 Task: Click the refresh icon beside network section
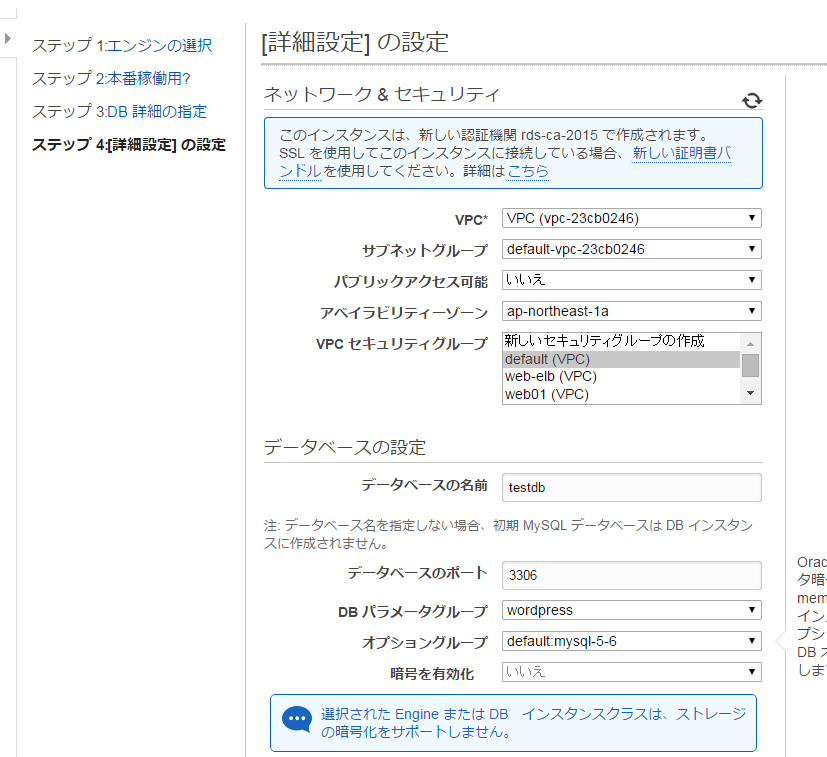(x=752, y=99)
